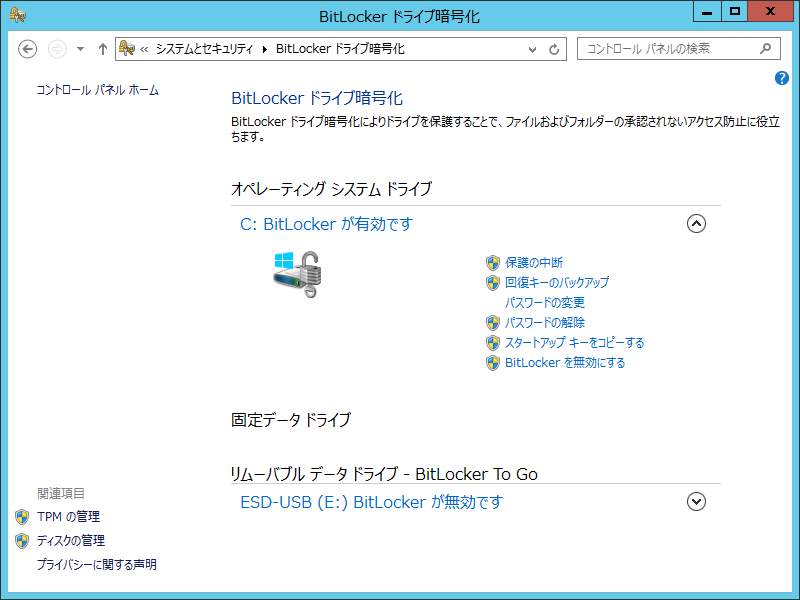The image size is (800, 600).
Task: Close the BitLocker window
Action: pos(770,12)
